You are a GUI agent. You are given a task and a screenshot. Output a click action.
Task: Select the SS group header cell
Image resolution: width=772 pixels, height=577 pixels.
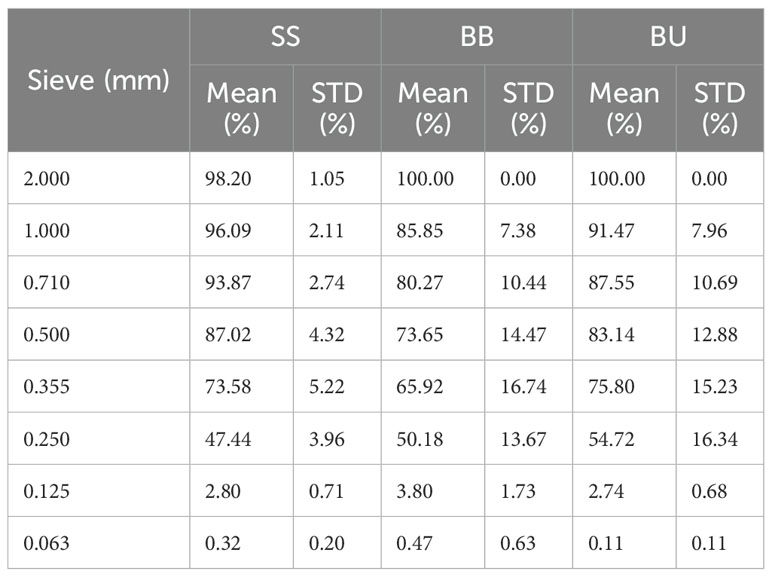pyautogui.click(x=285, y=38)
